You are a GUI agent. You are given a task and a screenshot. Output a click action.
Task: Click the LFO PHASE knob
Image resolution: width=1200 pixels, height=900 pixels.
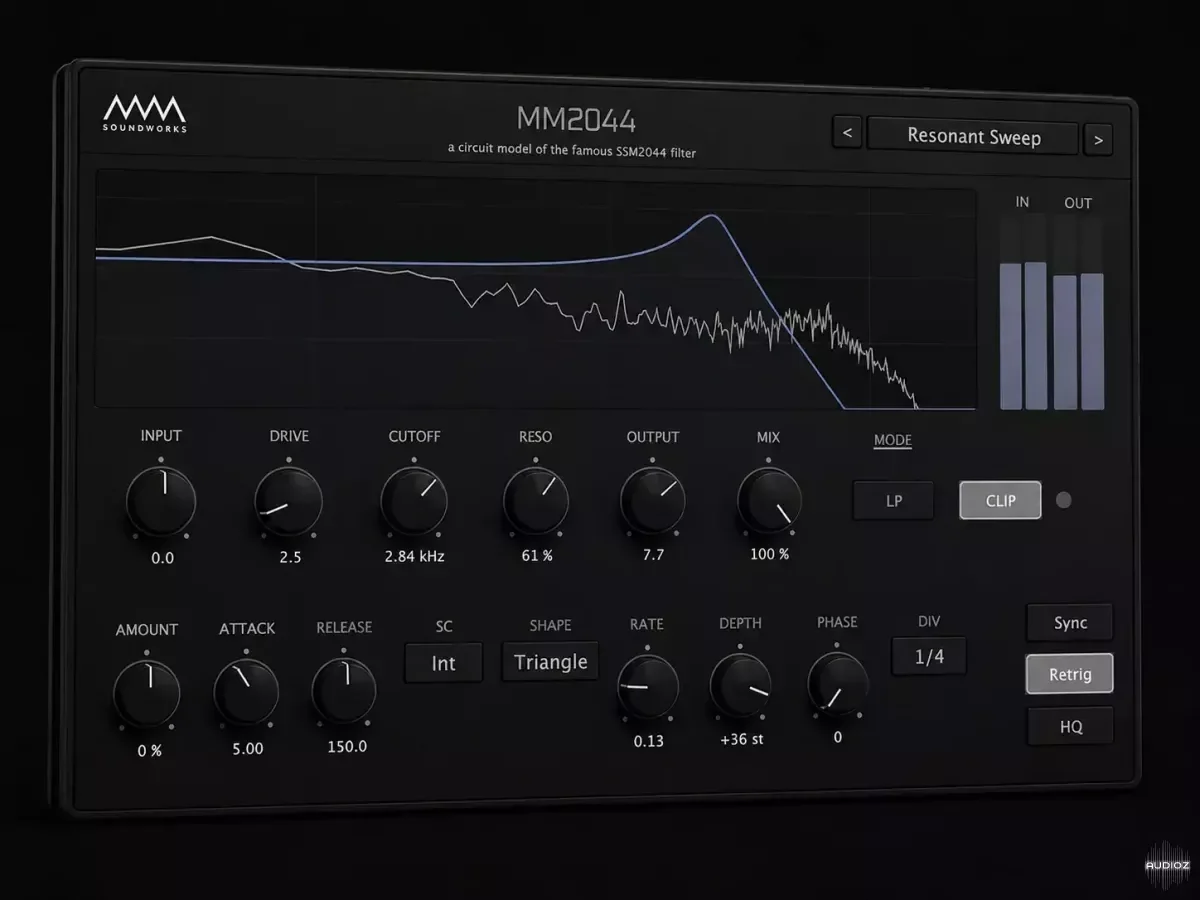(838, 684)
